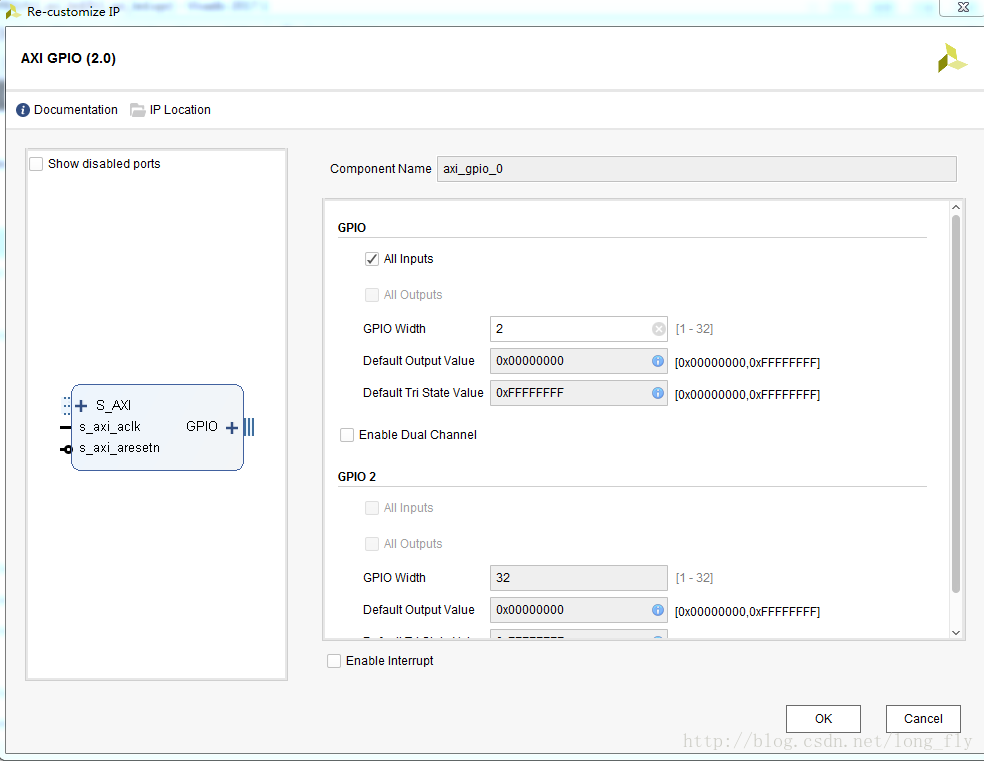The height and width of the screenshot is (761, 984).
Task: Uncheck All Inputs under GPIO
Action: (372, 259)
